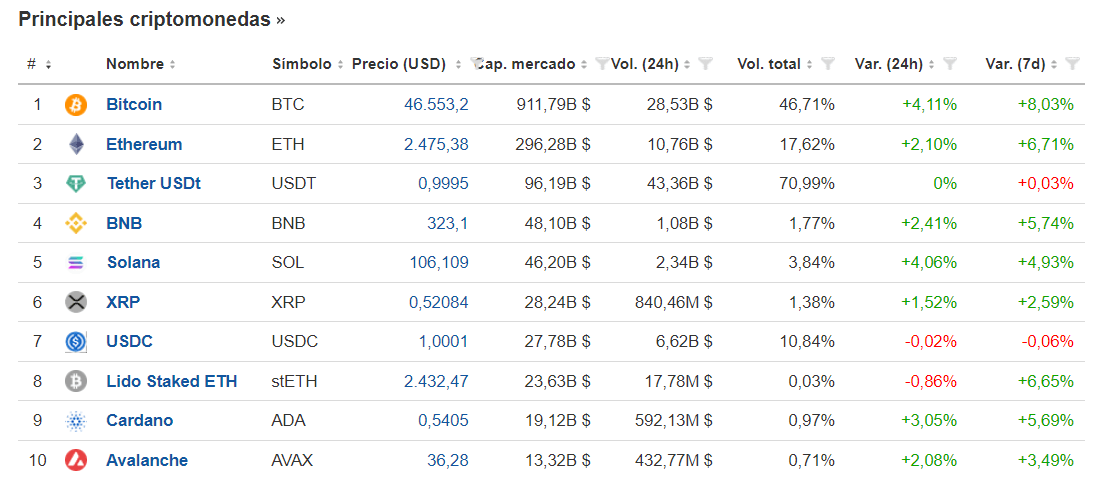Screen dimensions: 1102x493
Task: Open filter for Vol. total column
Action: (827, 64)
